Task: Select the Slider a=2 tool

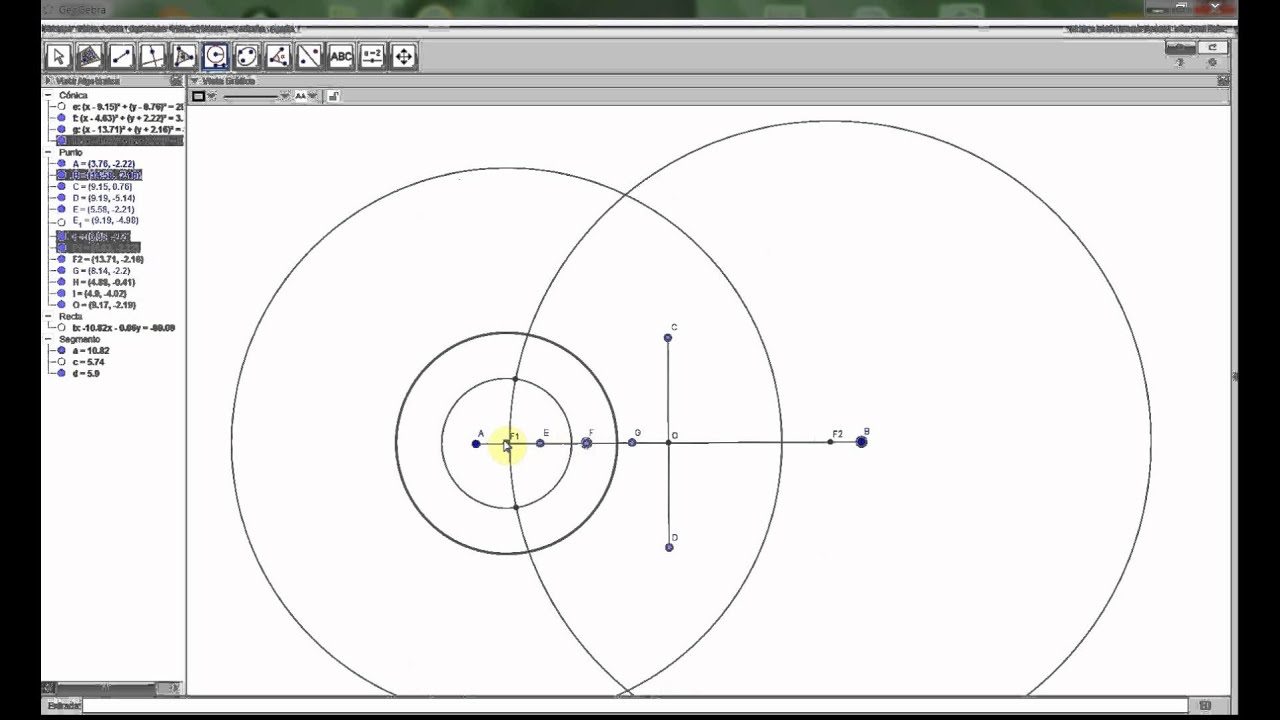Action: click(372, 56)
